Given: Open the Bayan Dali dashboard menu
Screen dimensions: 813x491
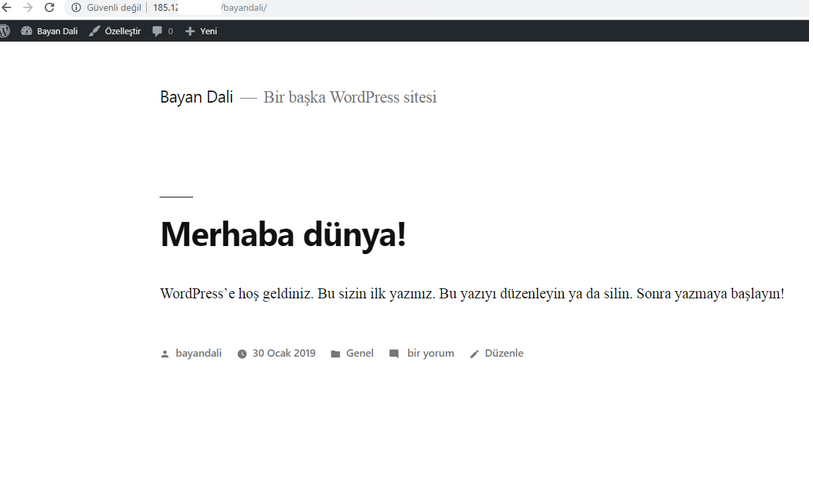Looking at the screenshot, I should 49,31.
